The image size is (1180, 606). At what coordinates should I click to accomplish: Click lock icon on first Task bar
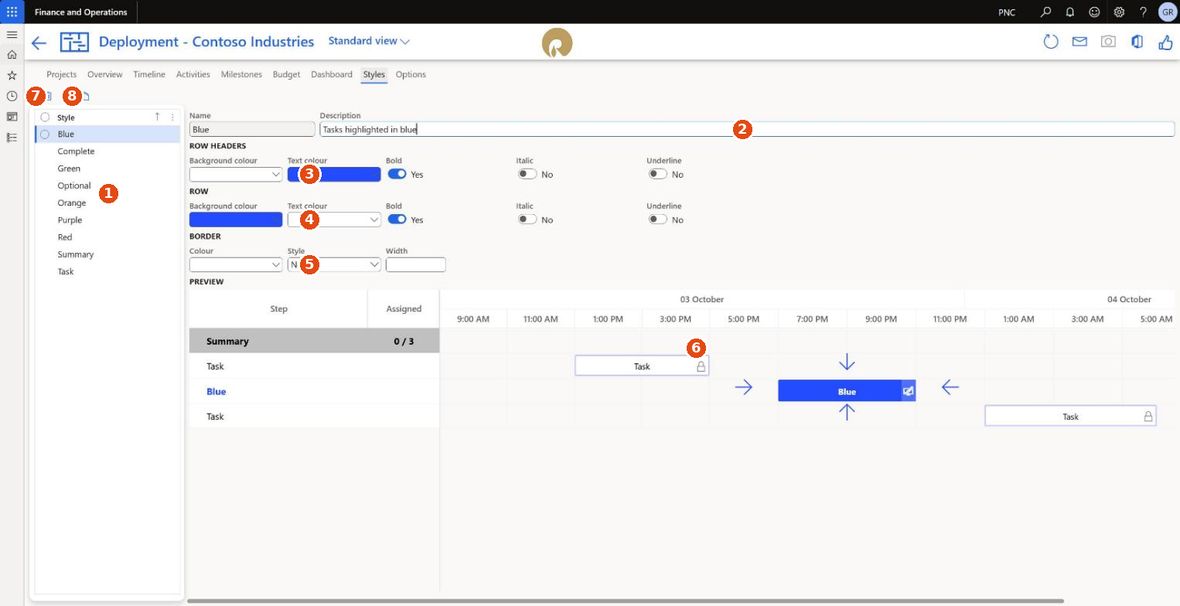(701, 367)
